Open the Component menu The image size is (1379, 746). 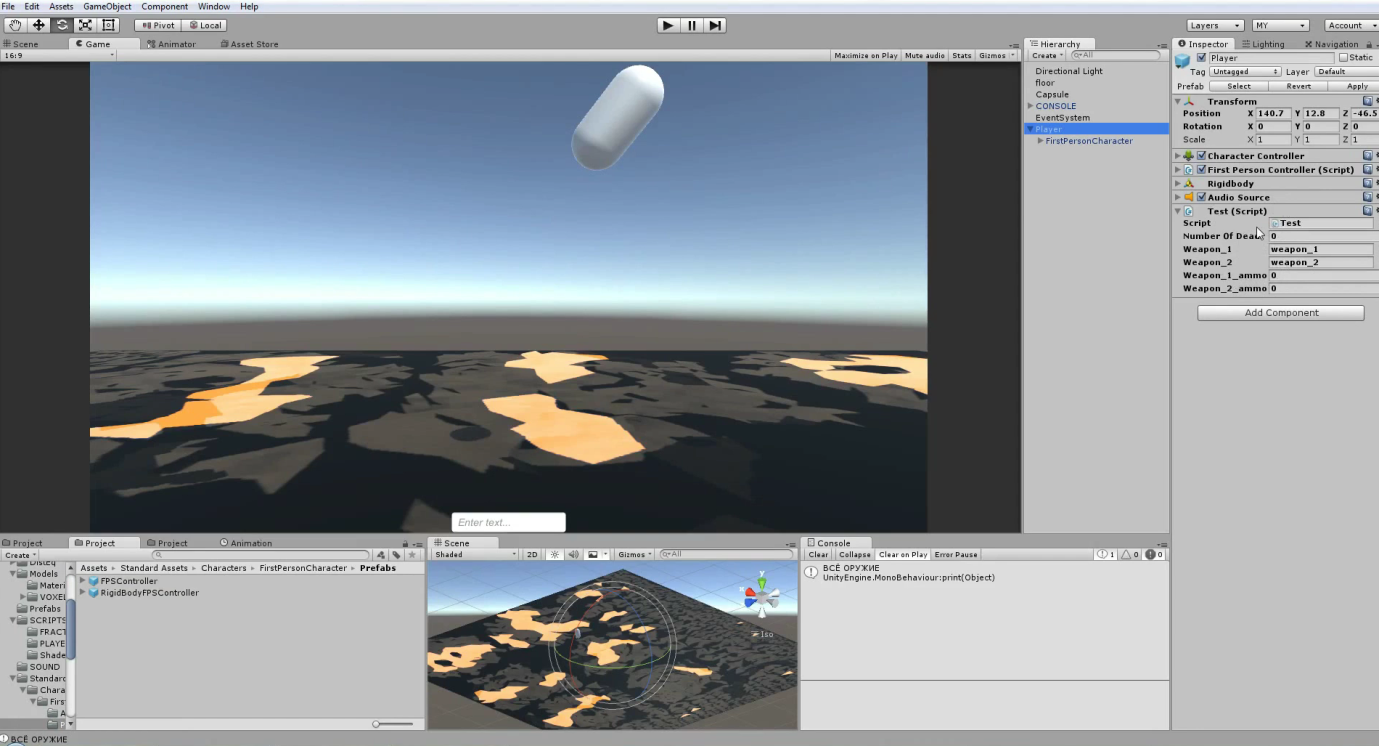click(x=164, y=7)
